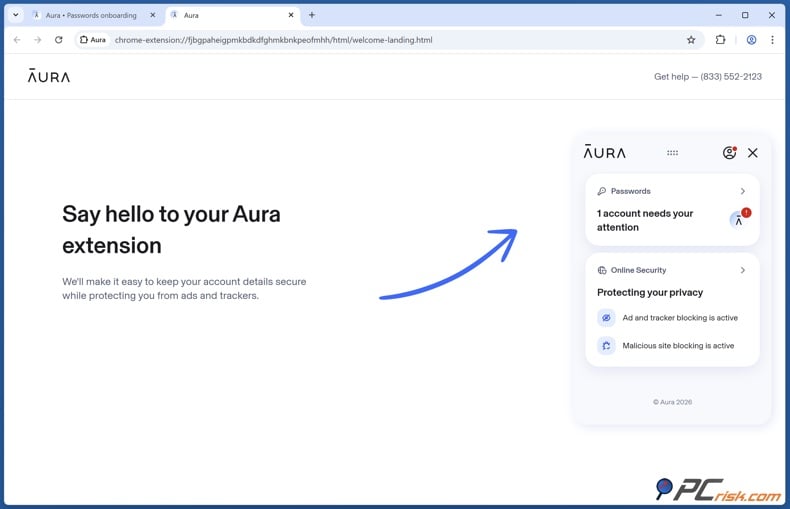Image resolution: width=790 pixels, height=509 pixels.
Task: Close the 'Aura • Passwords onboarding' tab
Action: coord(153,15)
